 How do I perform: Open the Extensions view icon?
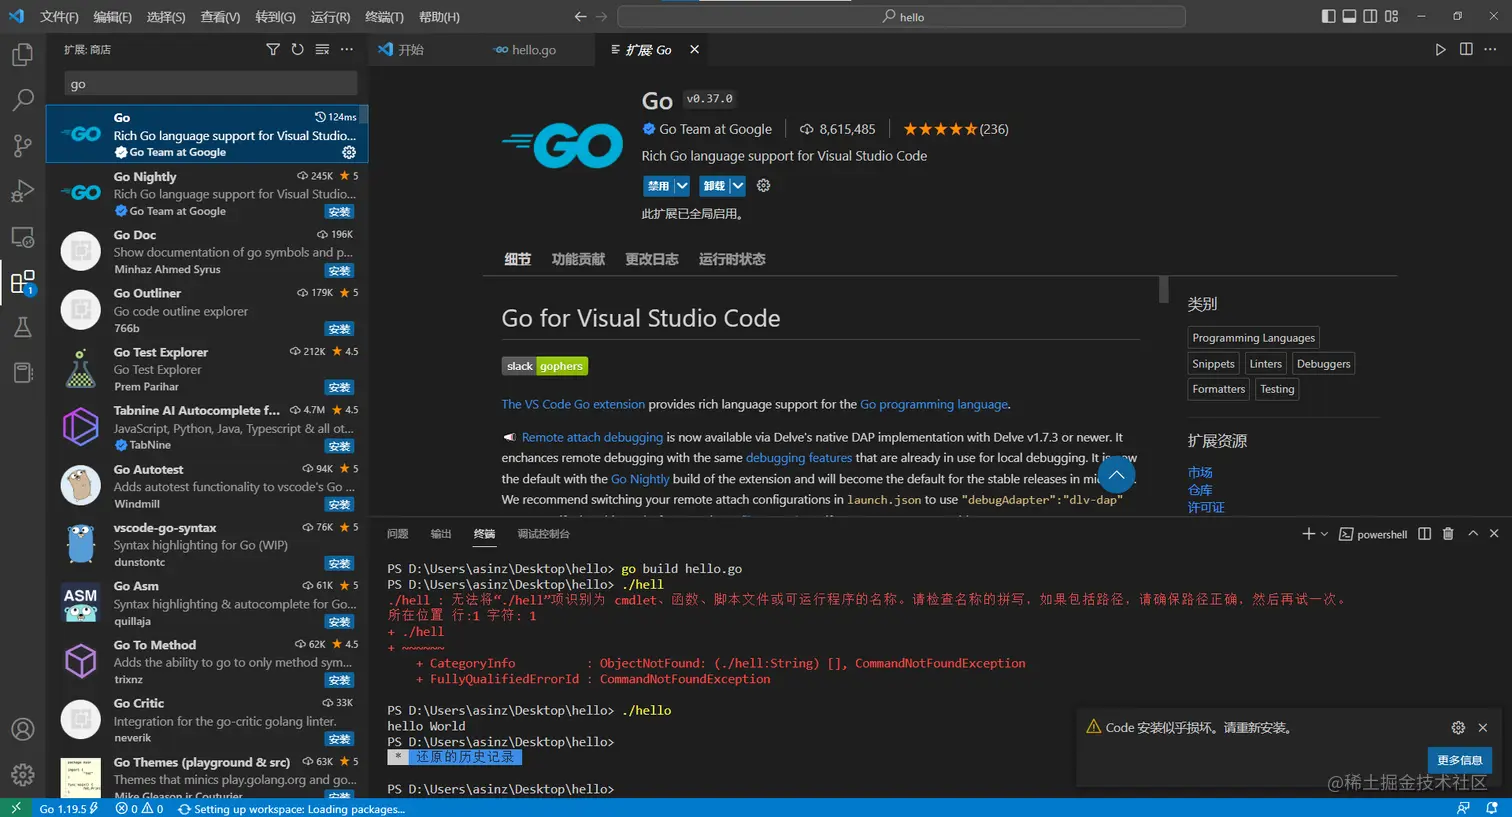[x=22, y=283]
